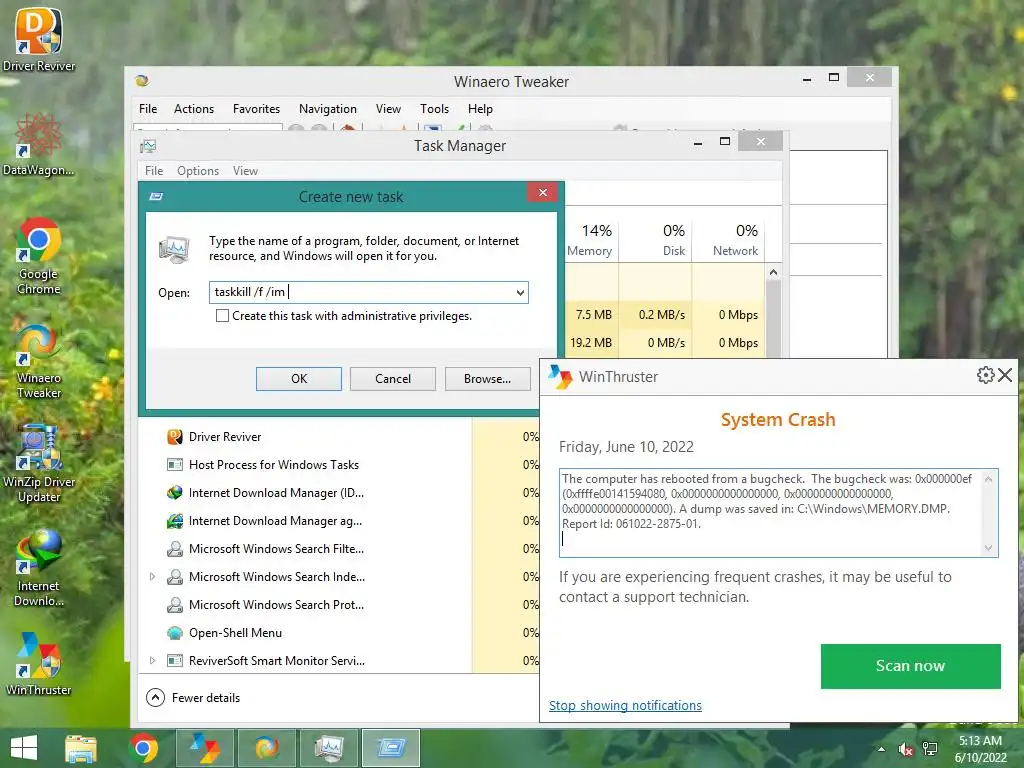Select the Internet Download Manager (ID... process
Viewport: 1024px width, 768px height.
(339, 493)
